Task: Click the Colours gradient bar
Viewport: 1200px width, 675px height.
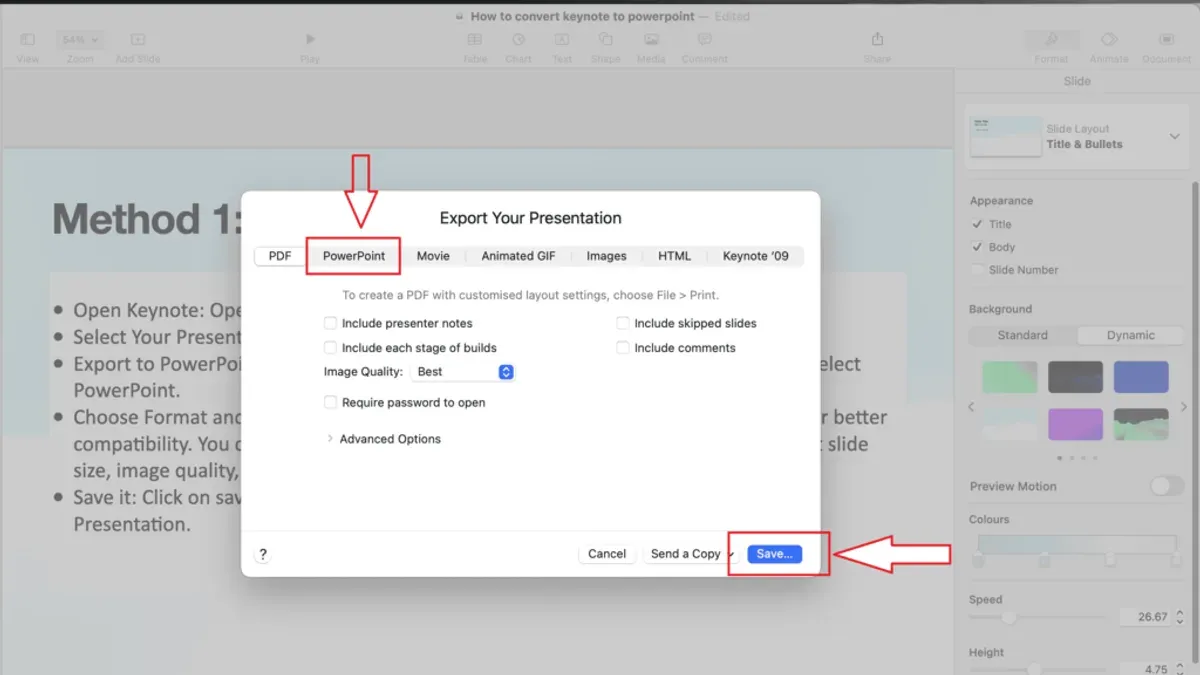Action: (1077, 544)
